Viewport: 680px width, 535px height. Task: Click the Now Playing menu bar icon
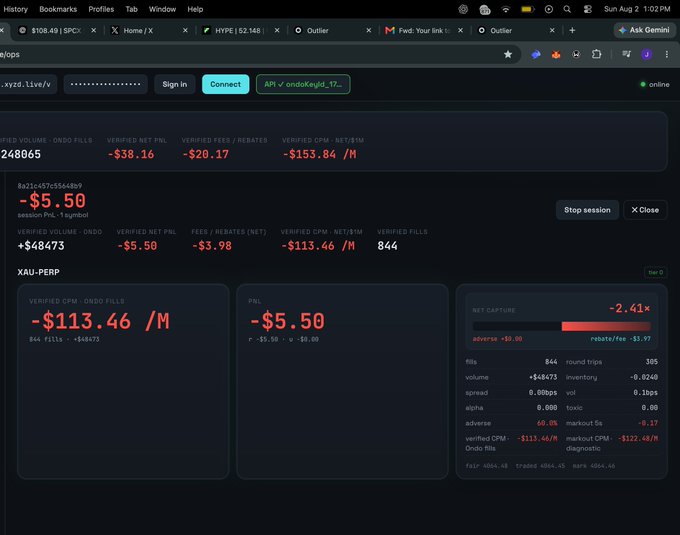tap(549, 9)
